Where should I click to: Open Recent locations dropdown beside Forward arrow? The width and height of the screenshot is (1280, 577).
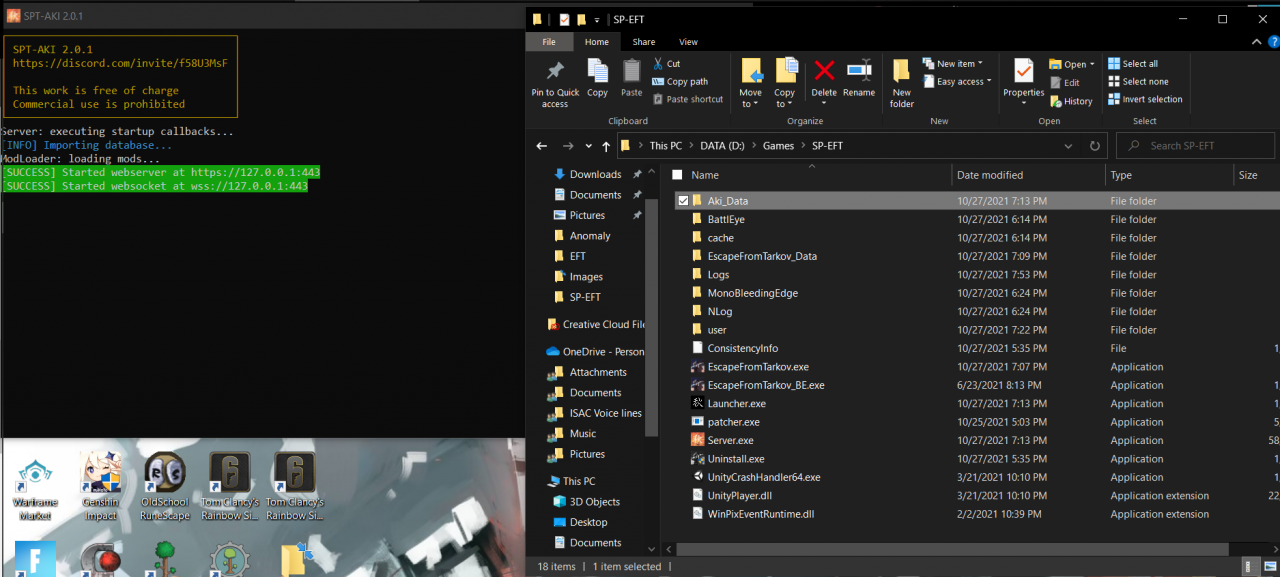pyautogui.click(x=587, y=146)
